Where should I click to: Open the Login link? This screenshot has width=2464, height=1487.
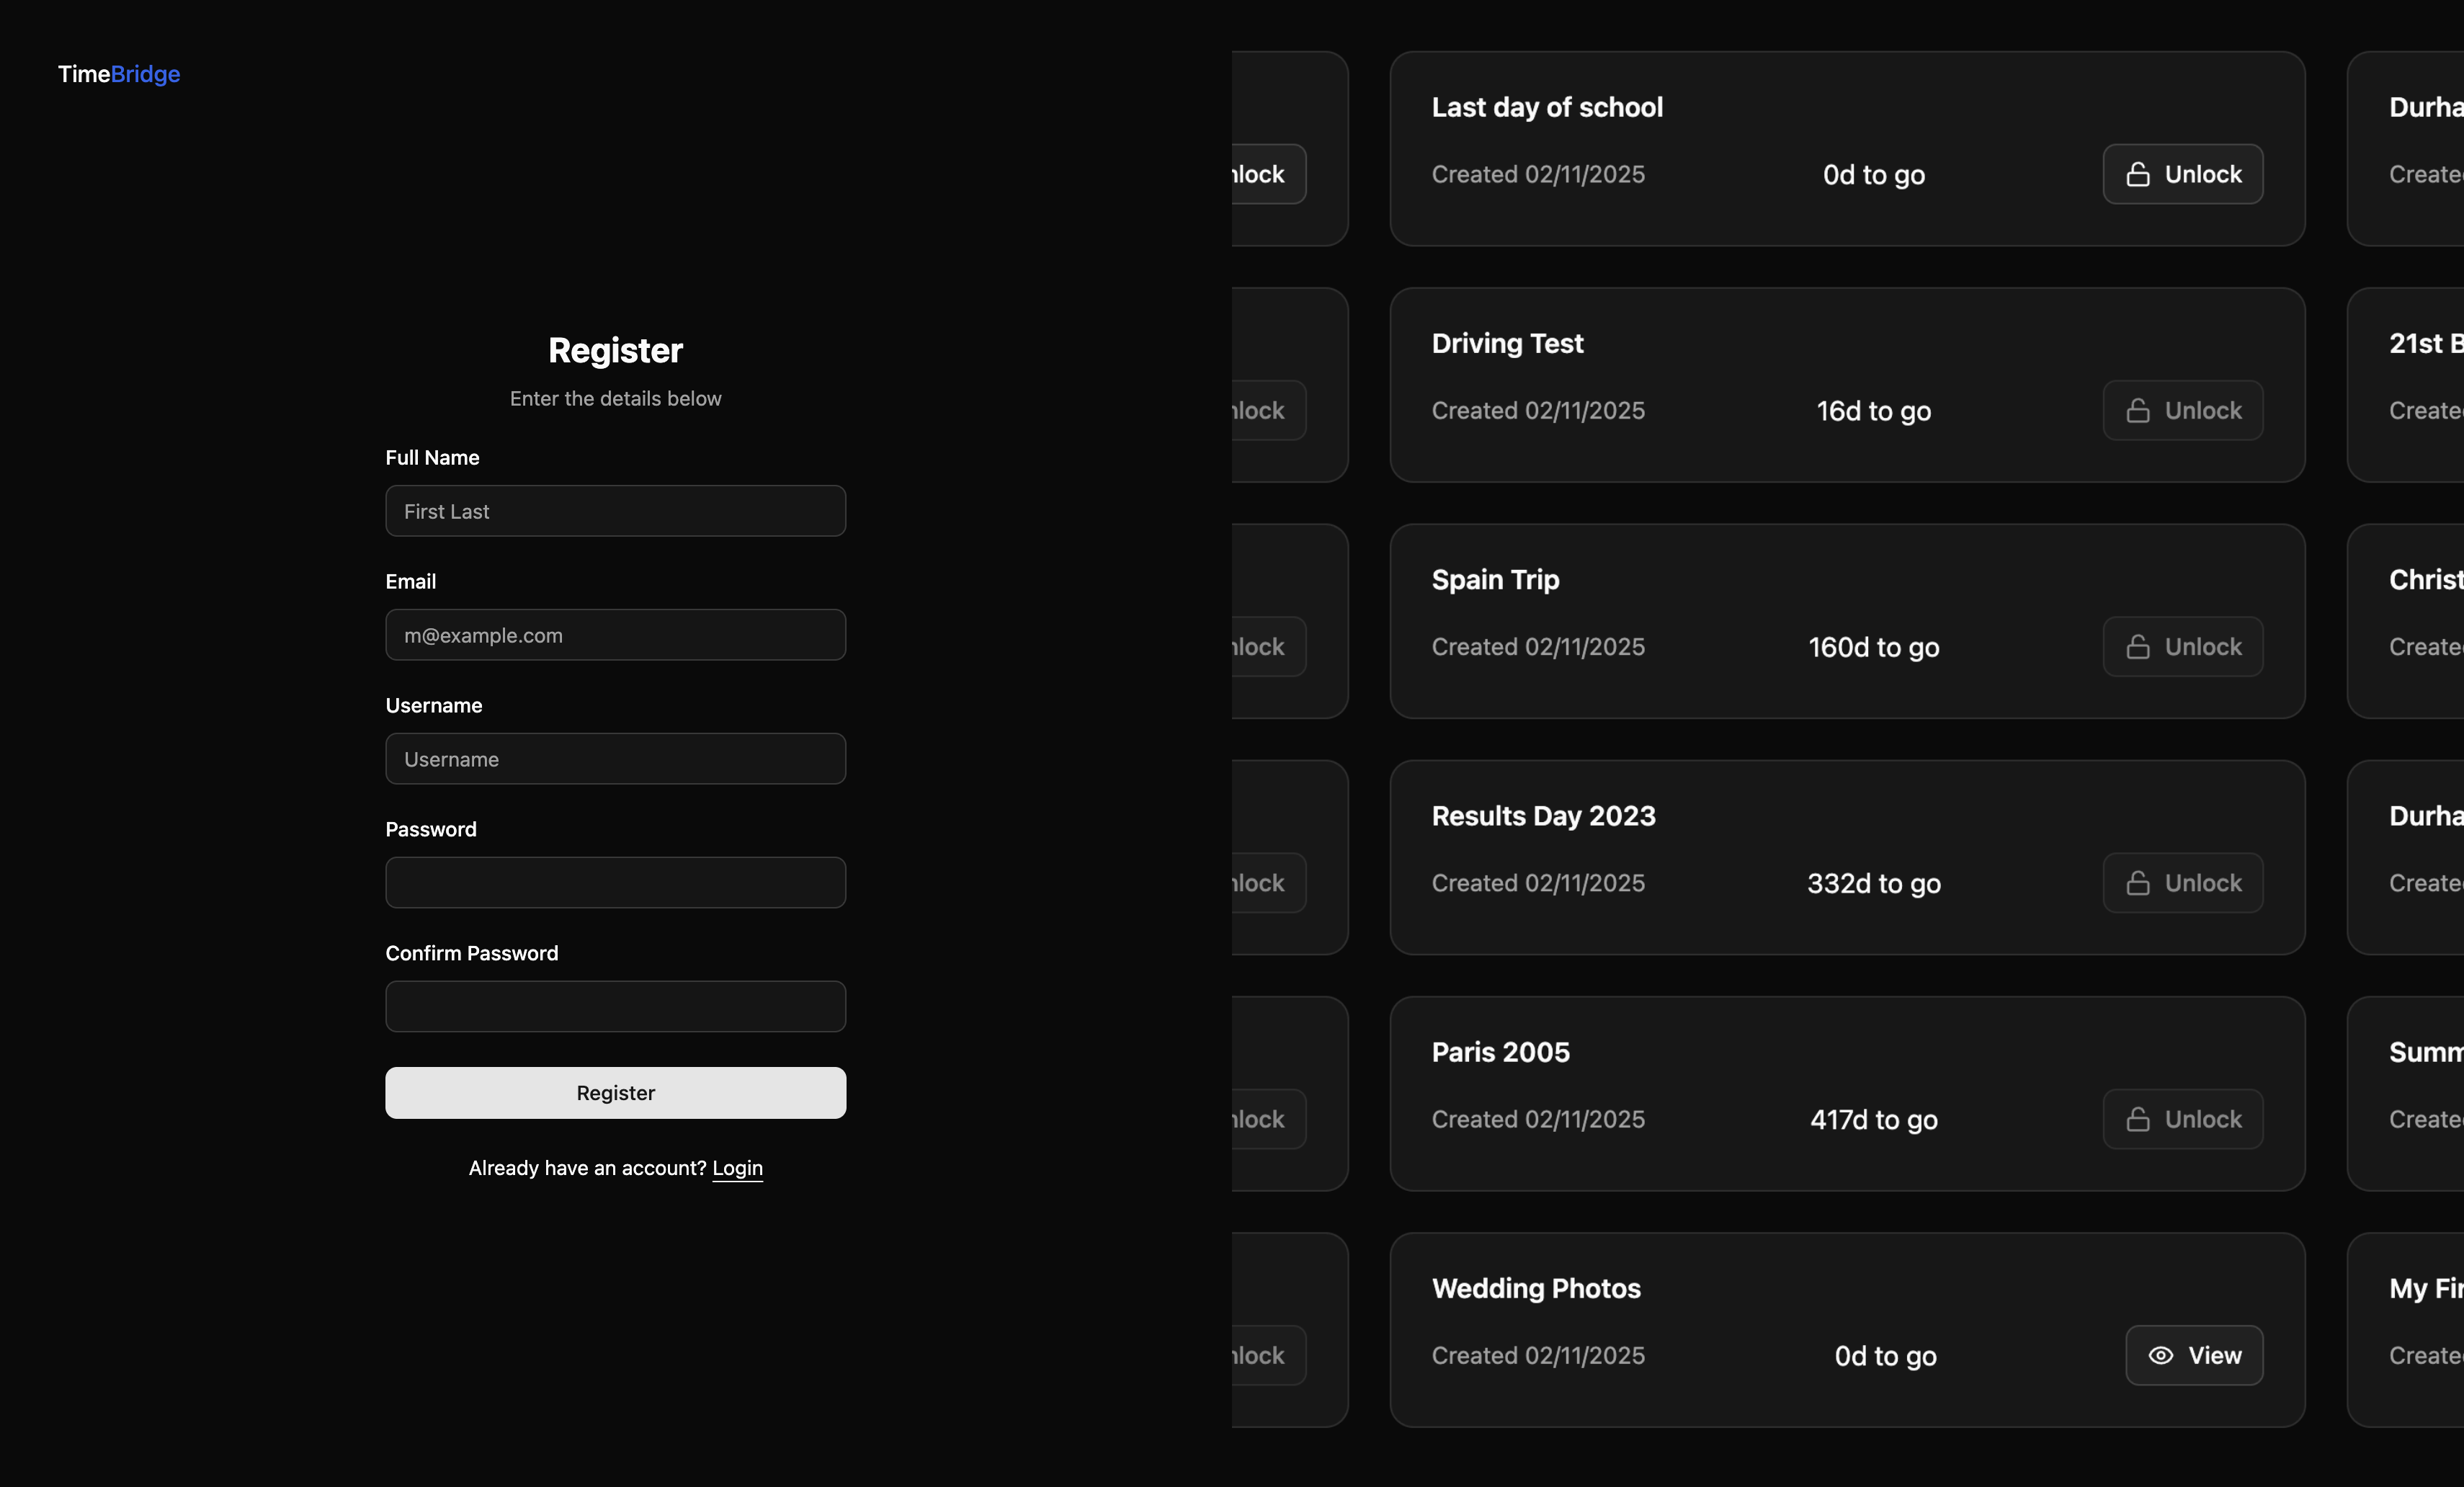(x=737, y=1168)
